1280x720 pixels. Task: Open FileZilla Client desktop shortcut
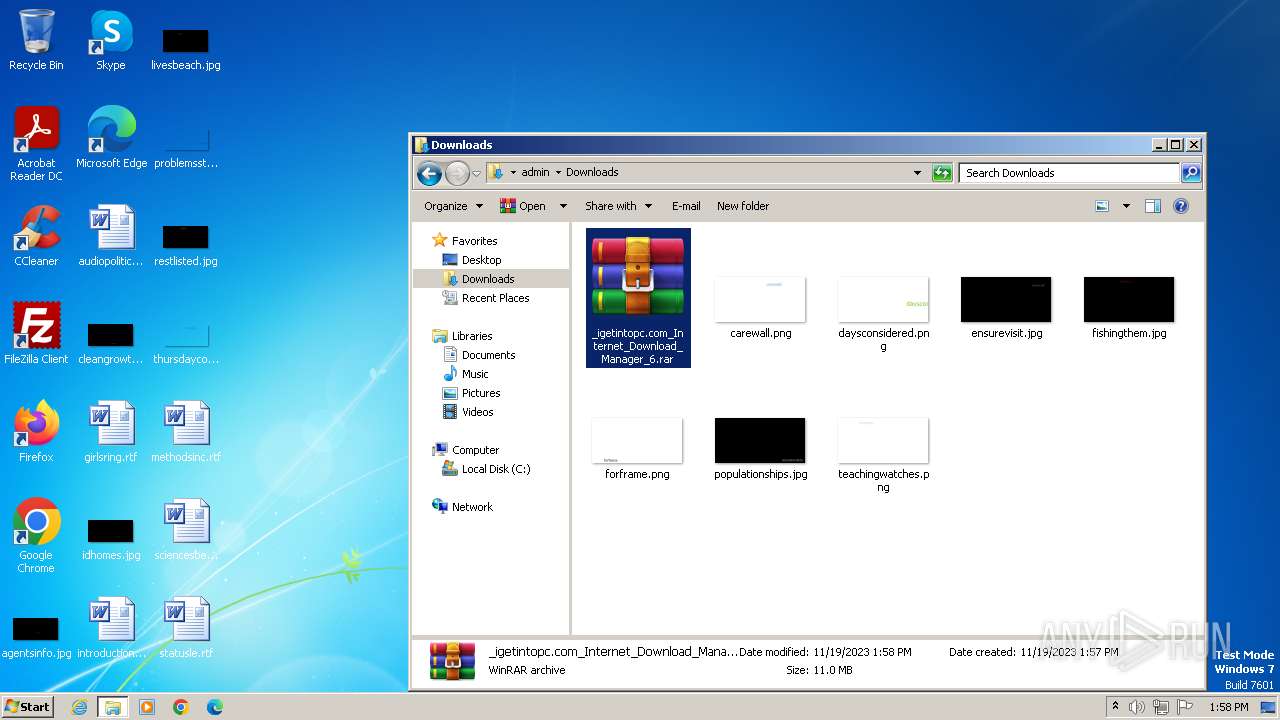pyautogui.click(x=36, y=334)
